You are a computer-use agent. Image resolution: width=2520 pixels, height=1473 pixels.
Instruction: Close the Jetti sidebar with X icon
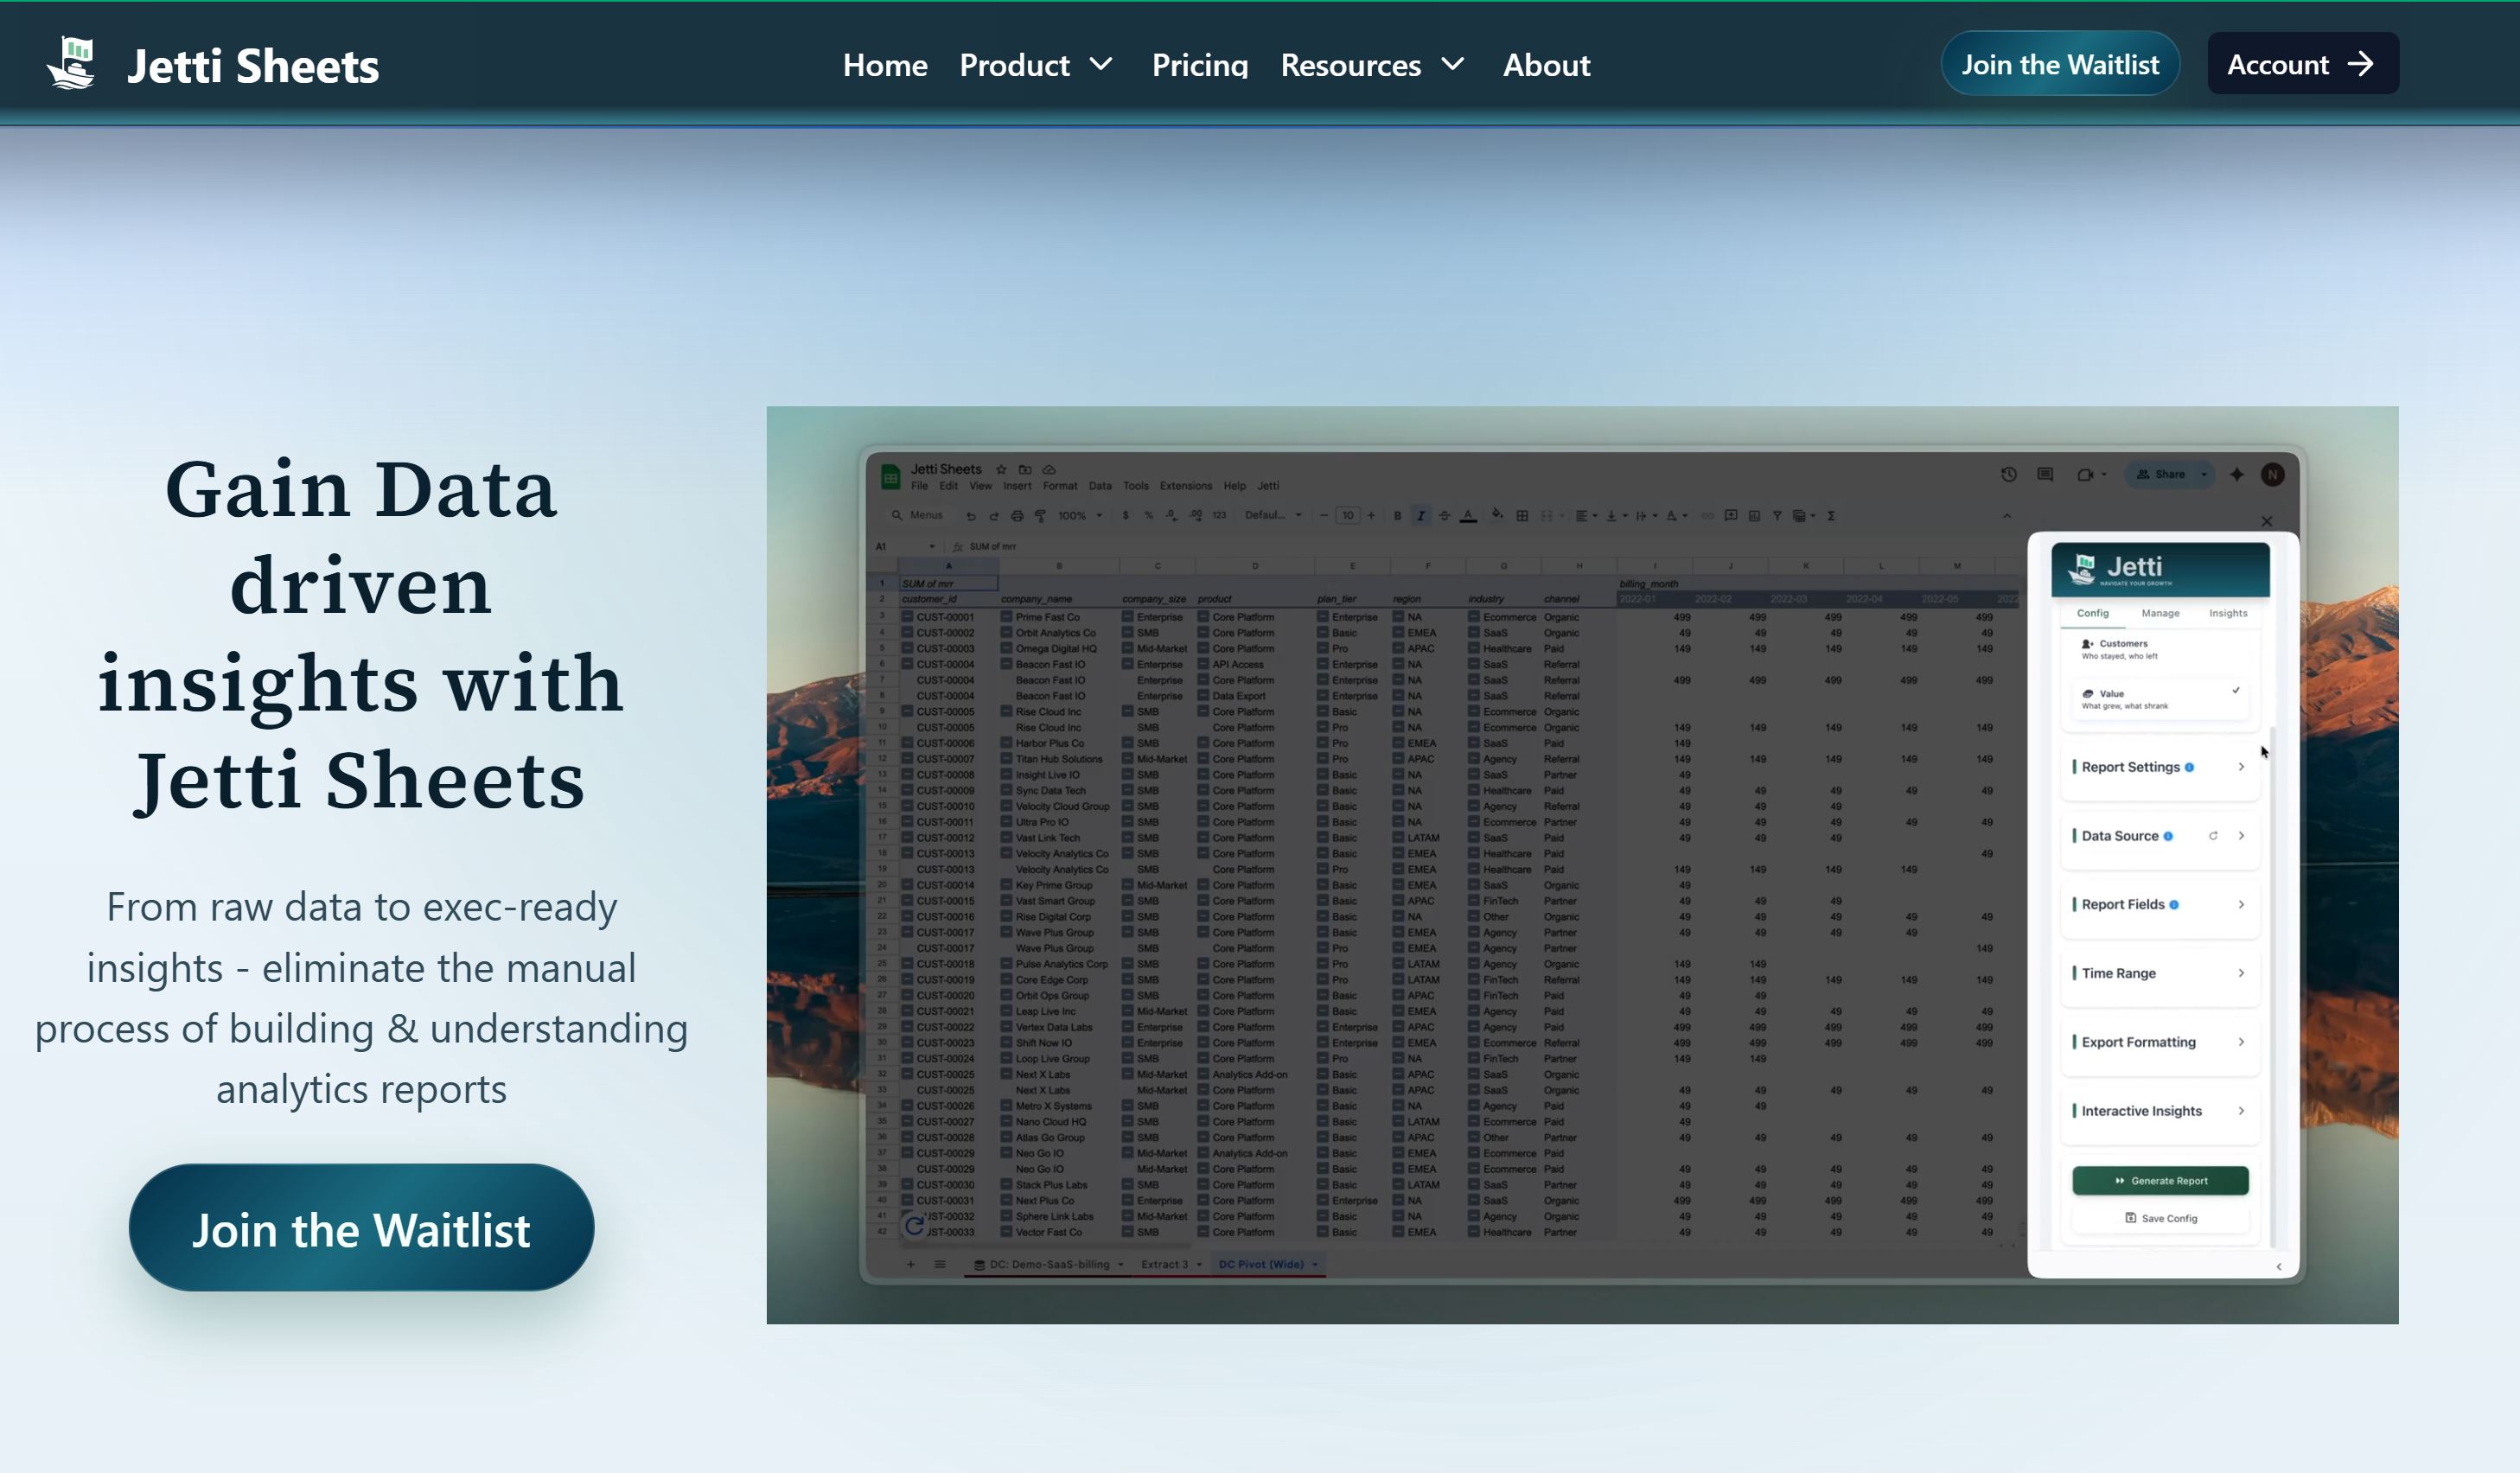coord(2267,521)
